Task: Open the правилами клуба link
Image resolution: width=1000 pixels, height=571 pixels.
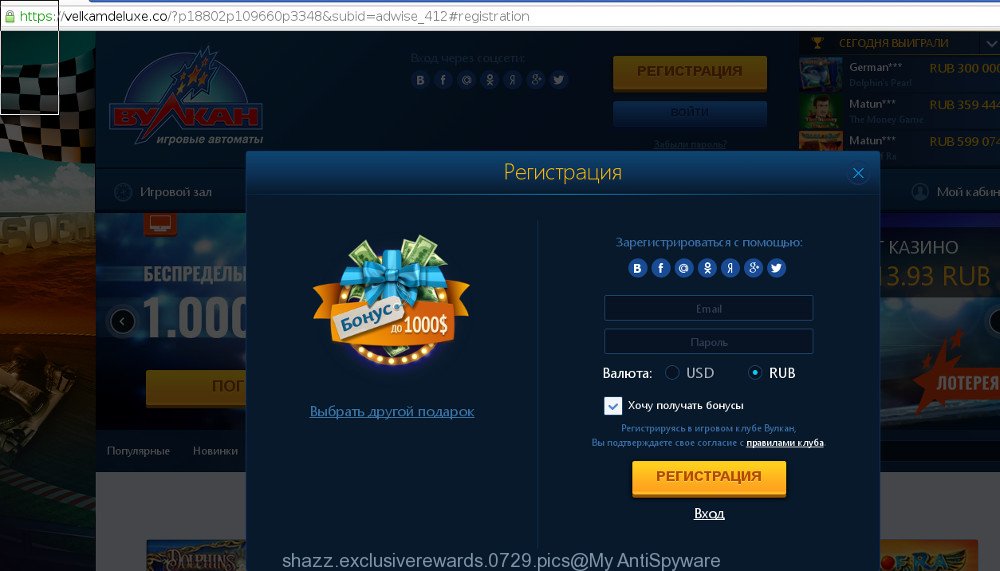Action: click(785, 443)
